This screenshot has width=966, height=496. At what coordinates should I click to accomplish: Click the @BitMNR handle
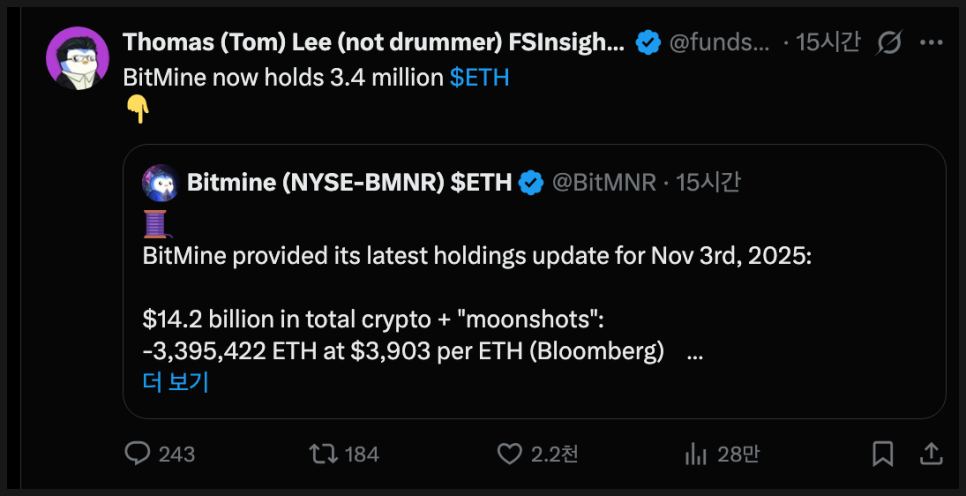click(x=604, y=182)
